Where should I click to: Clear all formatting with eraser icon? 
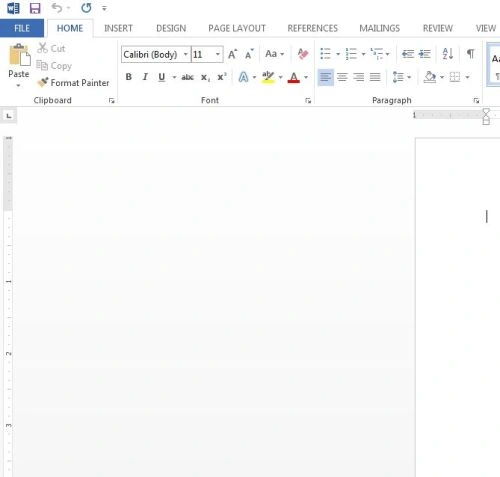coord(303,54)
